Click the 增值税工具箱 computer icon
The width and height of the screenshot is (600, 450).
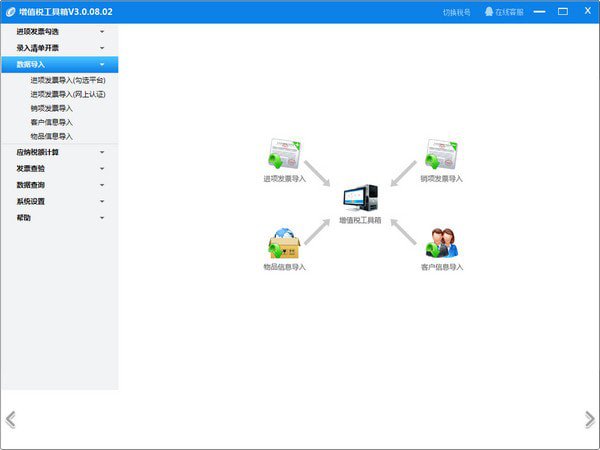(x=360, y=199)
